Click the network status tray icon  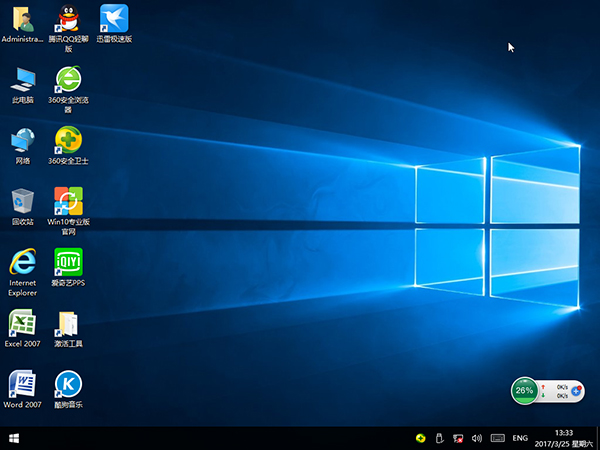point(458,438)
